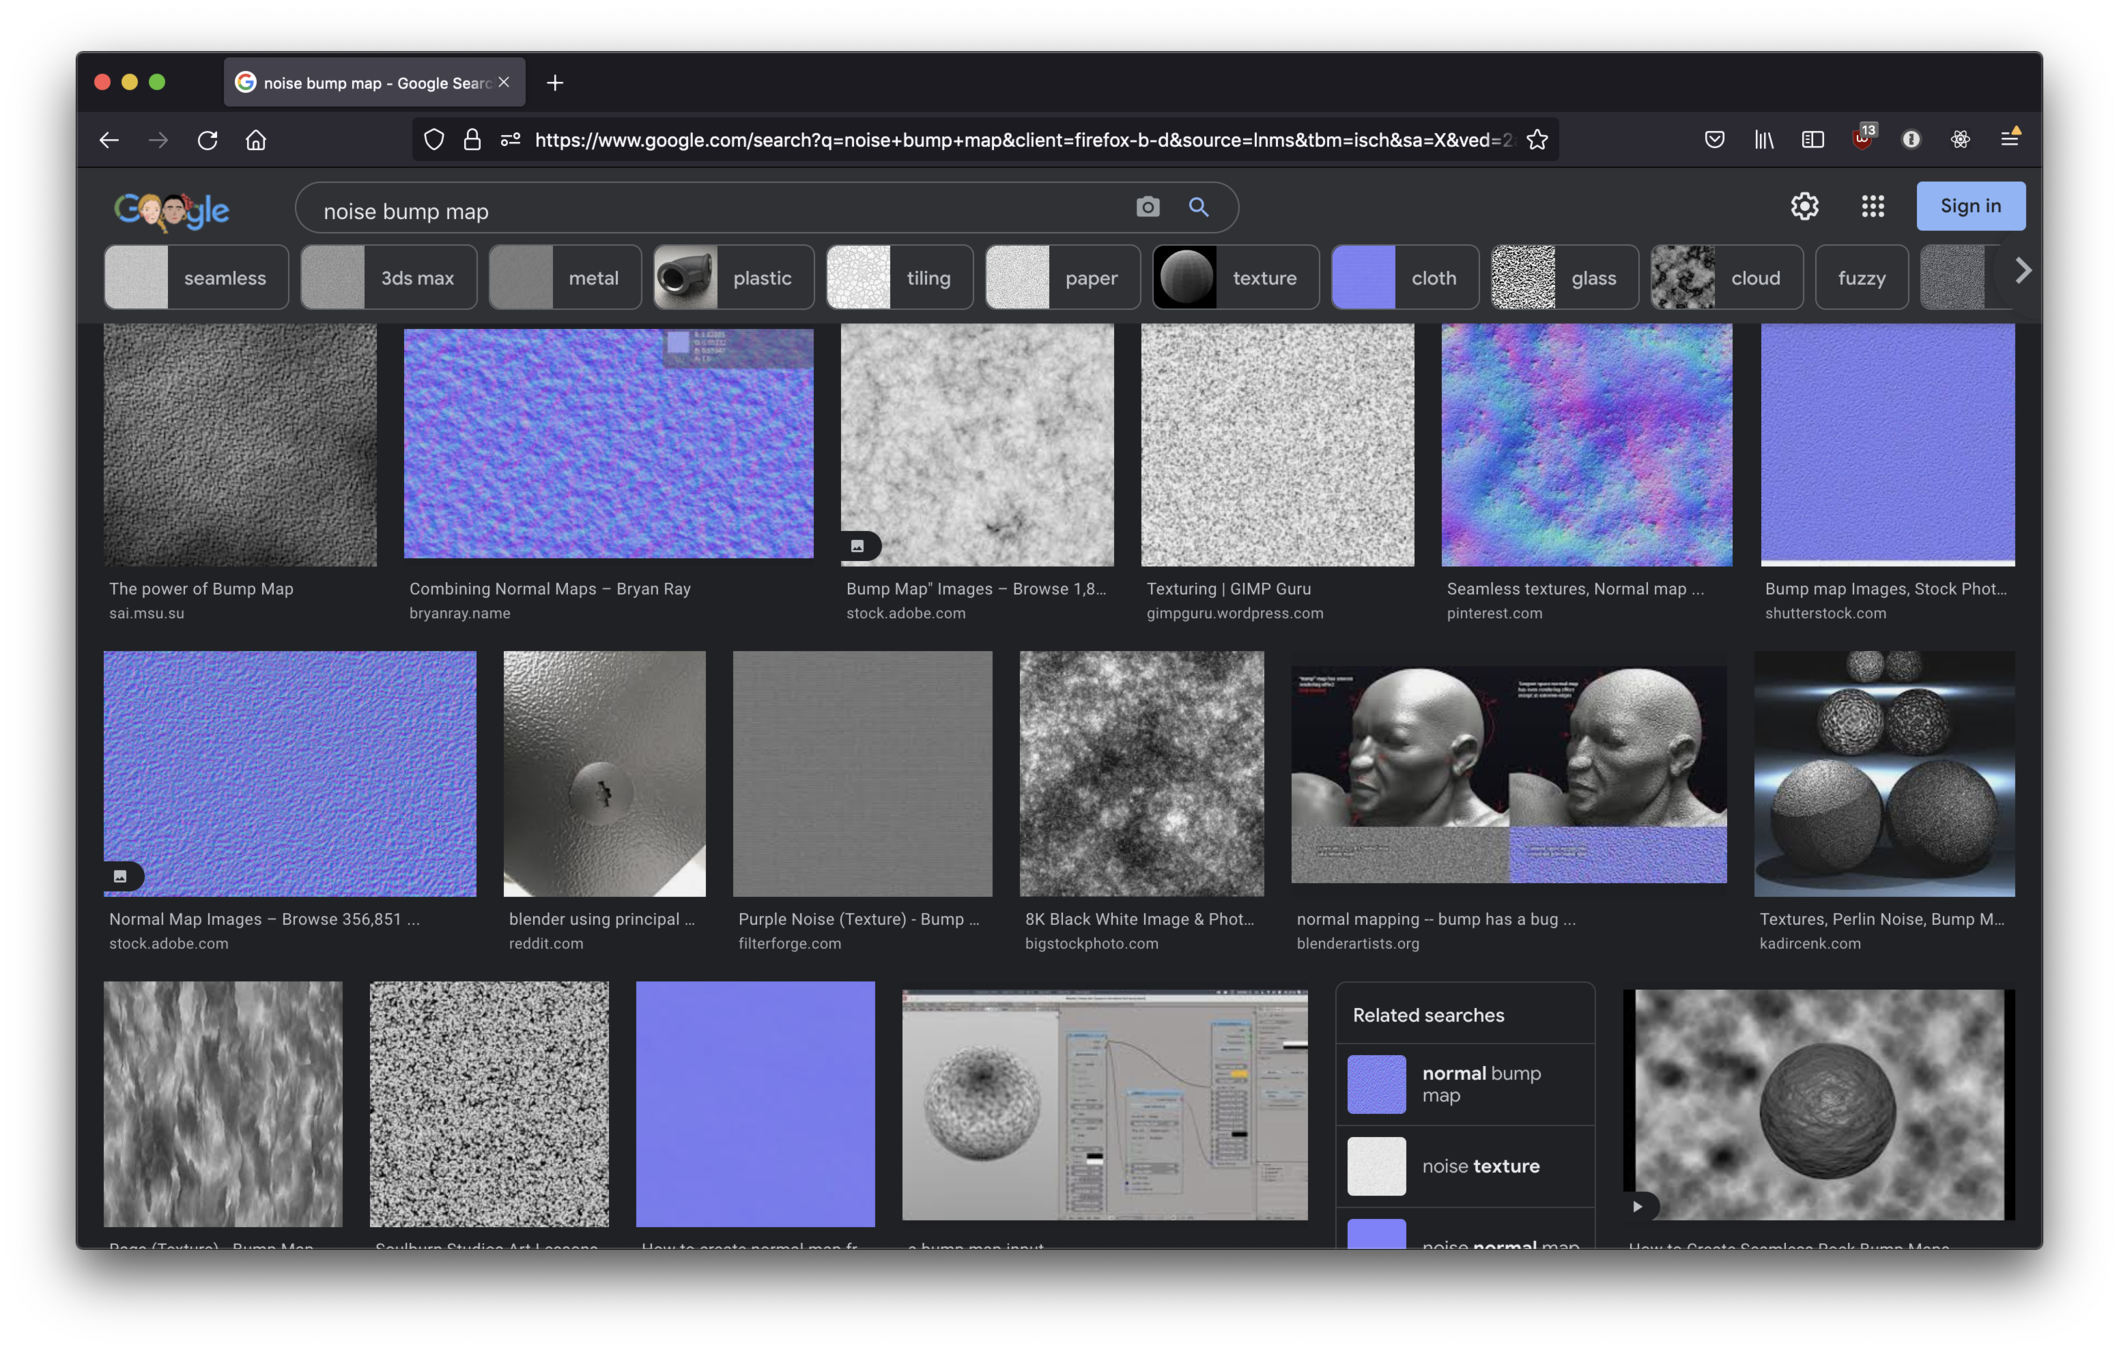2119x1350 pixels.
Task: Open Firefox hamburger application menu
Action: tap(2009, 139)
